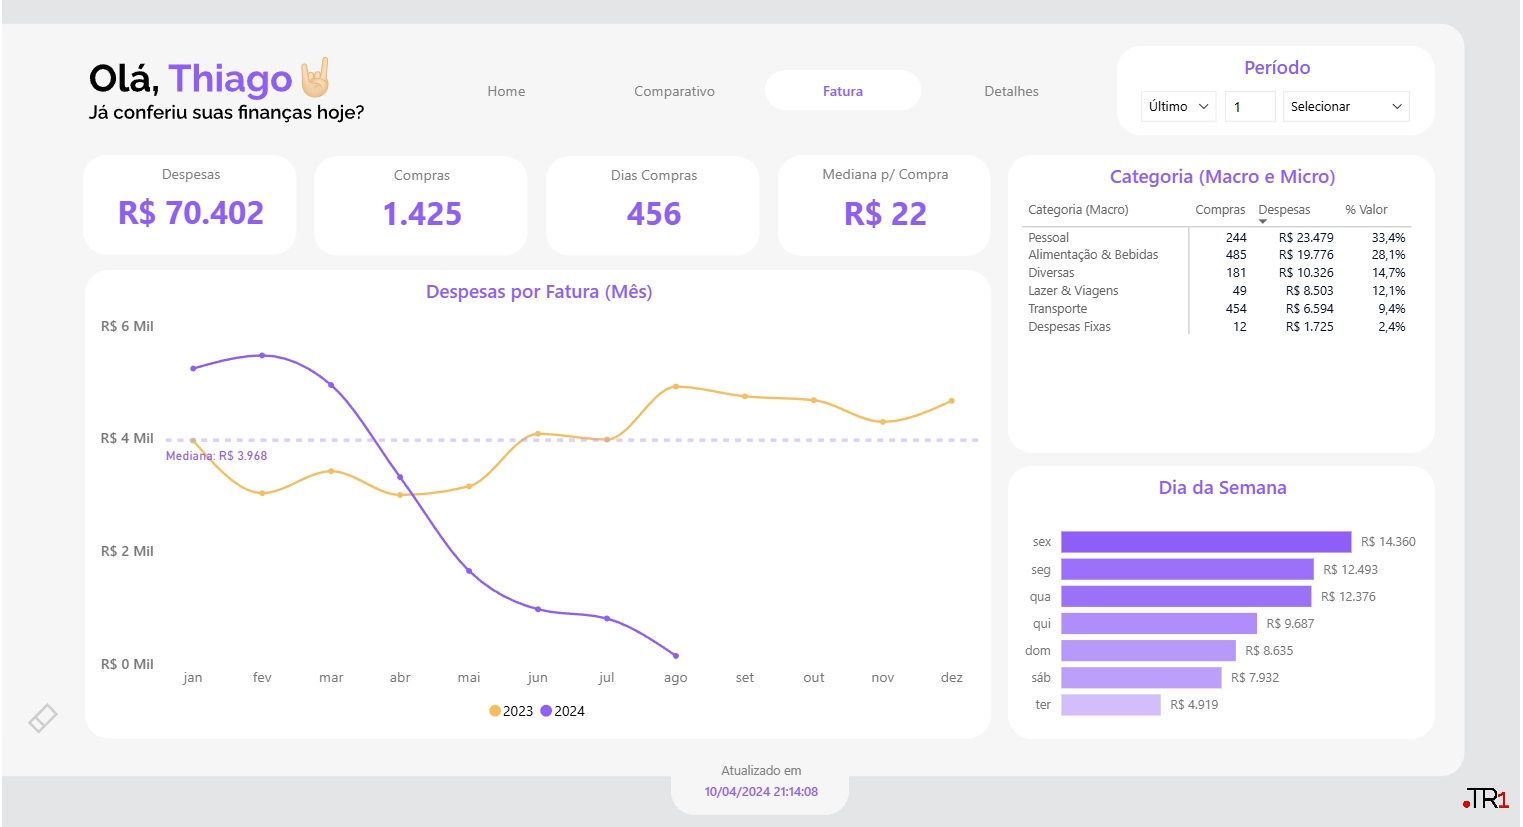This screenshot has height=827, width=1523.
Task: Click the period number input field
Action: pos(1249,106)
